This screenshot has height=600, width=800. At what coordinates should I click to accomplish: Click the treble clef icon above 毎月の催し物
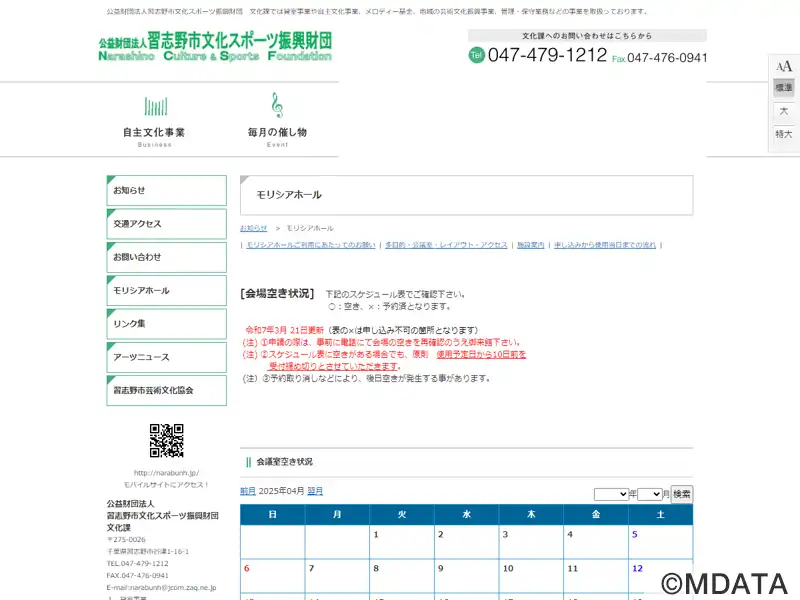pos(277,105)
